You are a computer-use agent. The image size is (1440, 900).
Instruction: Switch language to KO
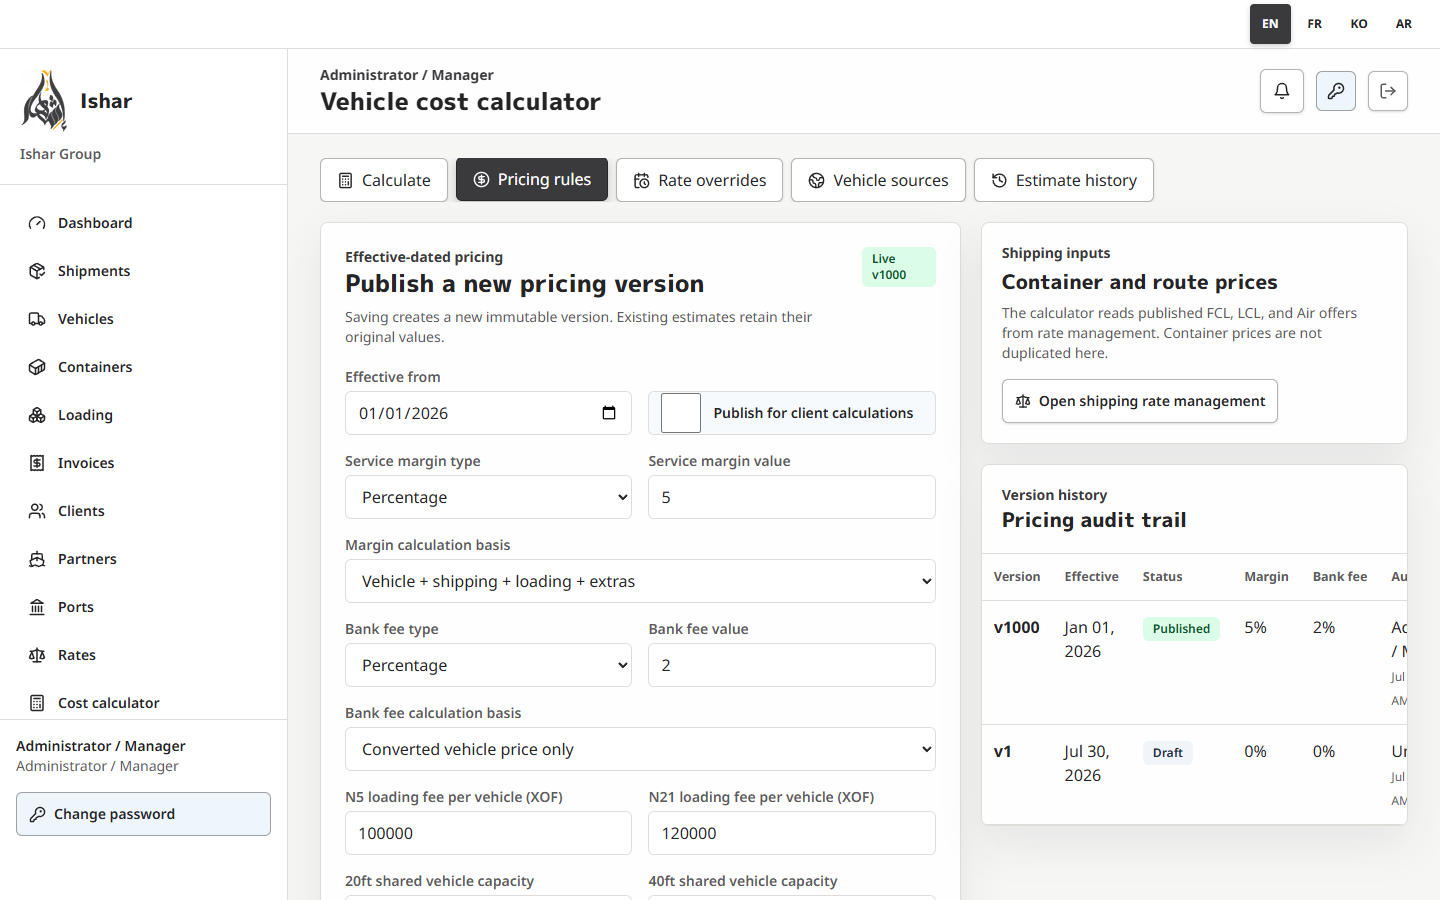tap(1359, 24)
